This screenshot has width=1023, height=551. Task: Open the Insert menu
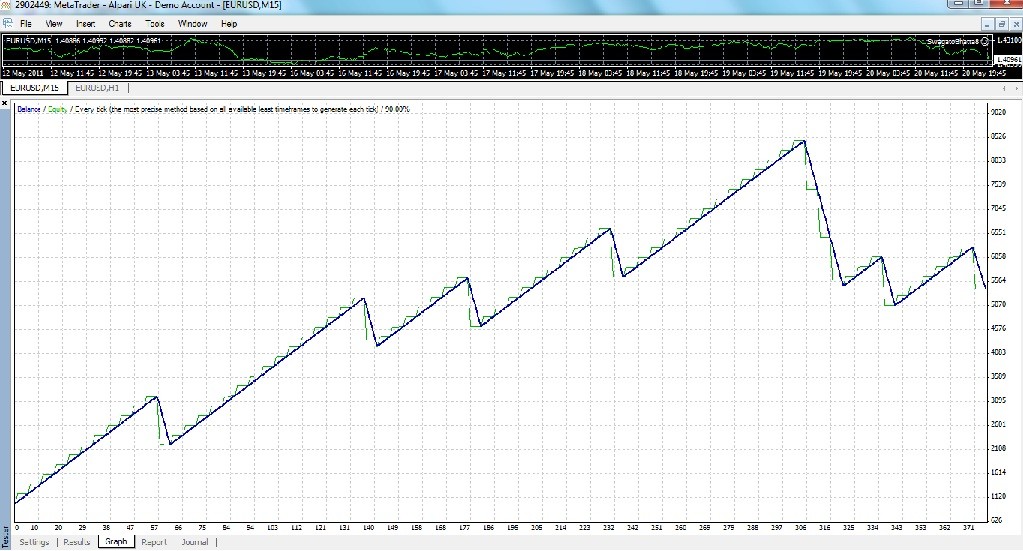85,23
